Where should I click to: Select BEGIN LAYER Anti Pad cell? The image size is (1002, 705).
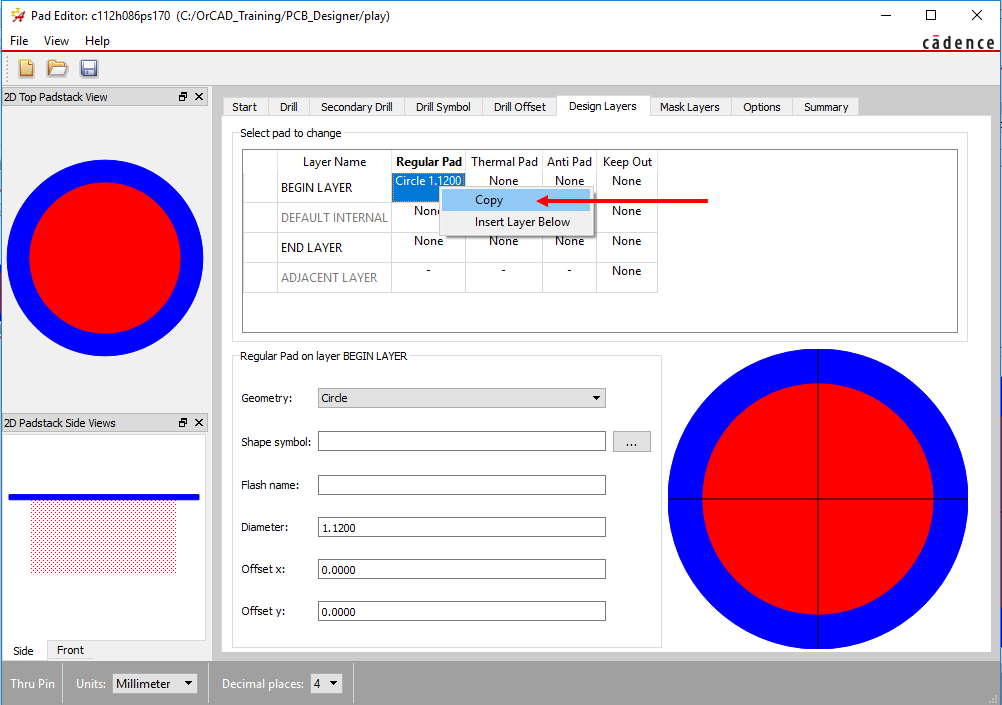pyautogui.click(x=569, y=181)
